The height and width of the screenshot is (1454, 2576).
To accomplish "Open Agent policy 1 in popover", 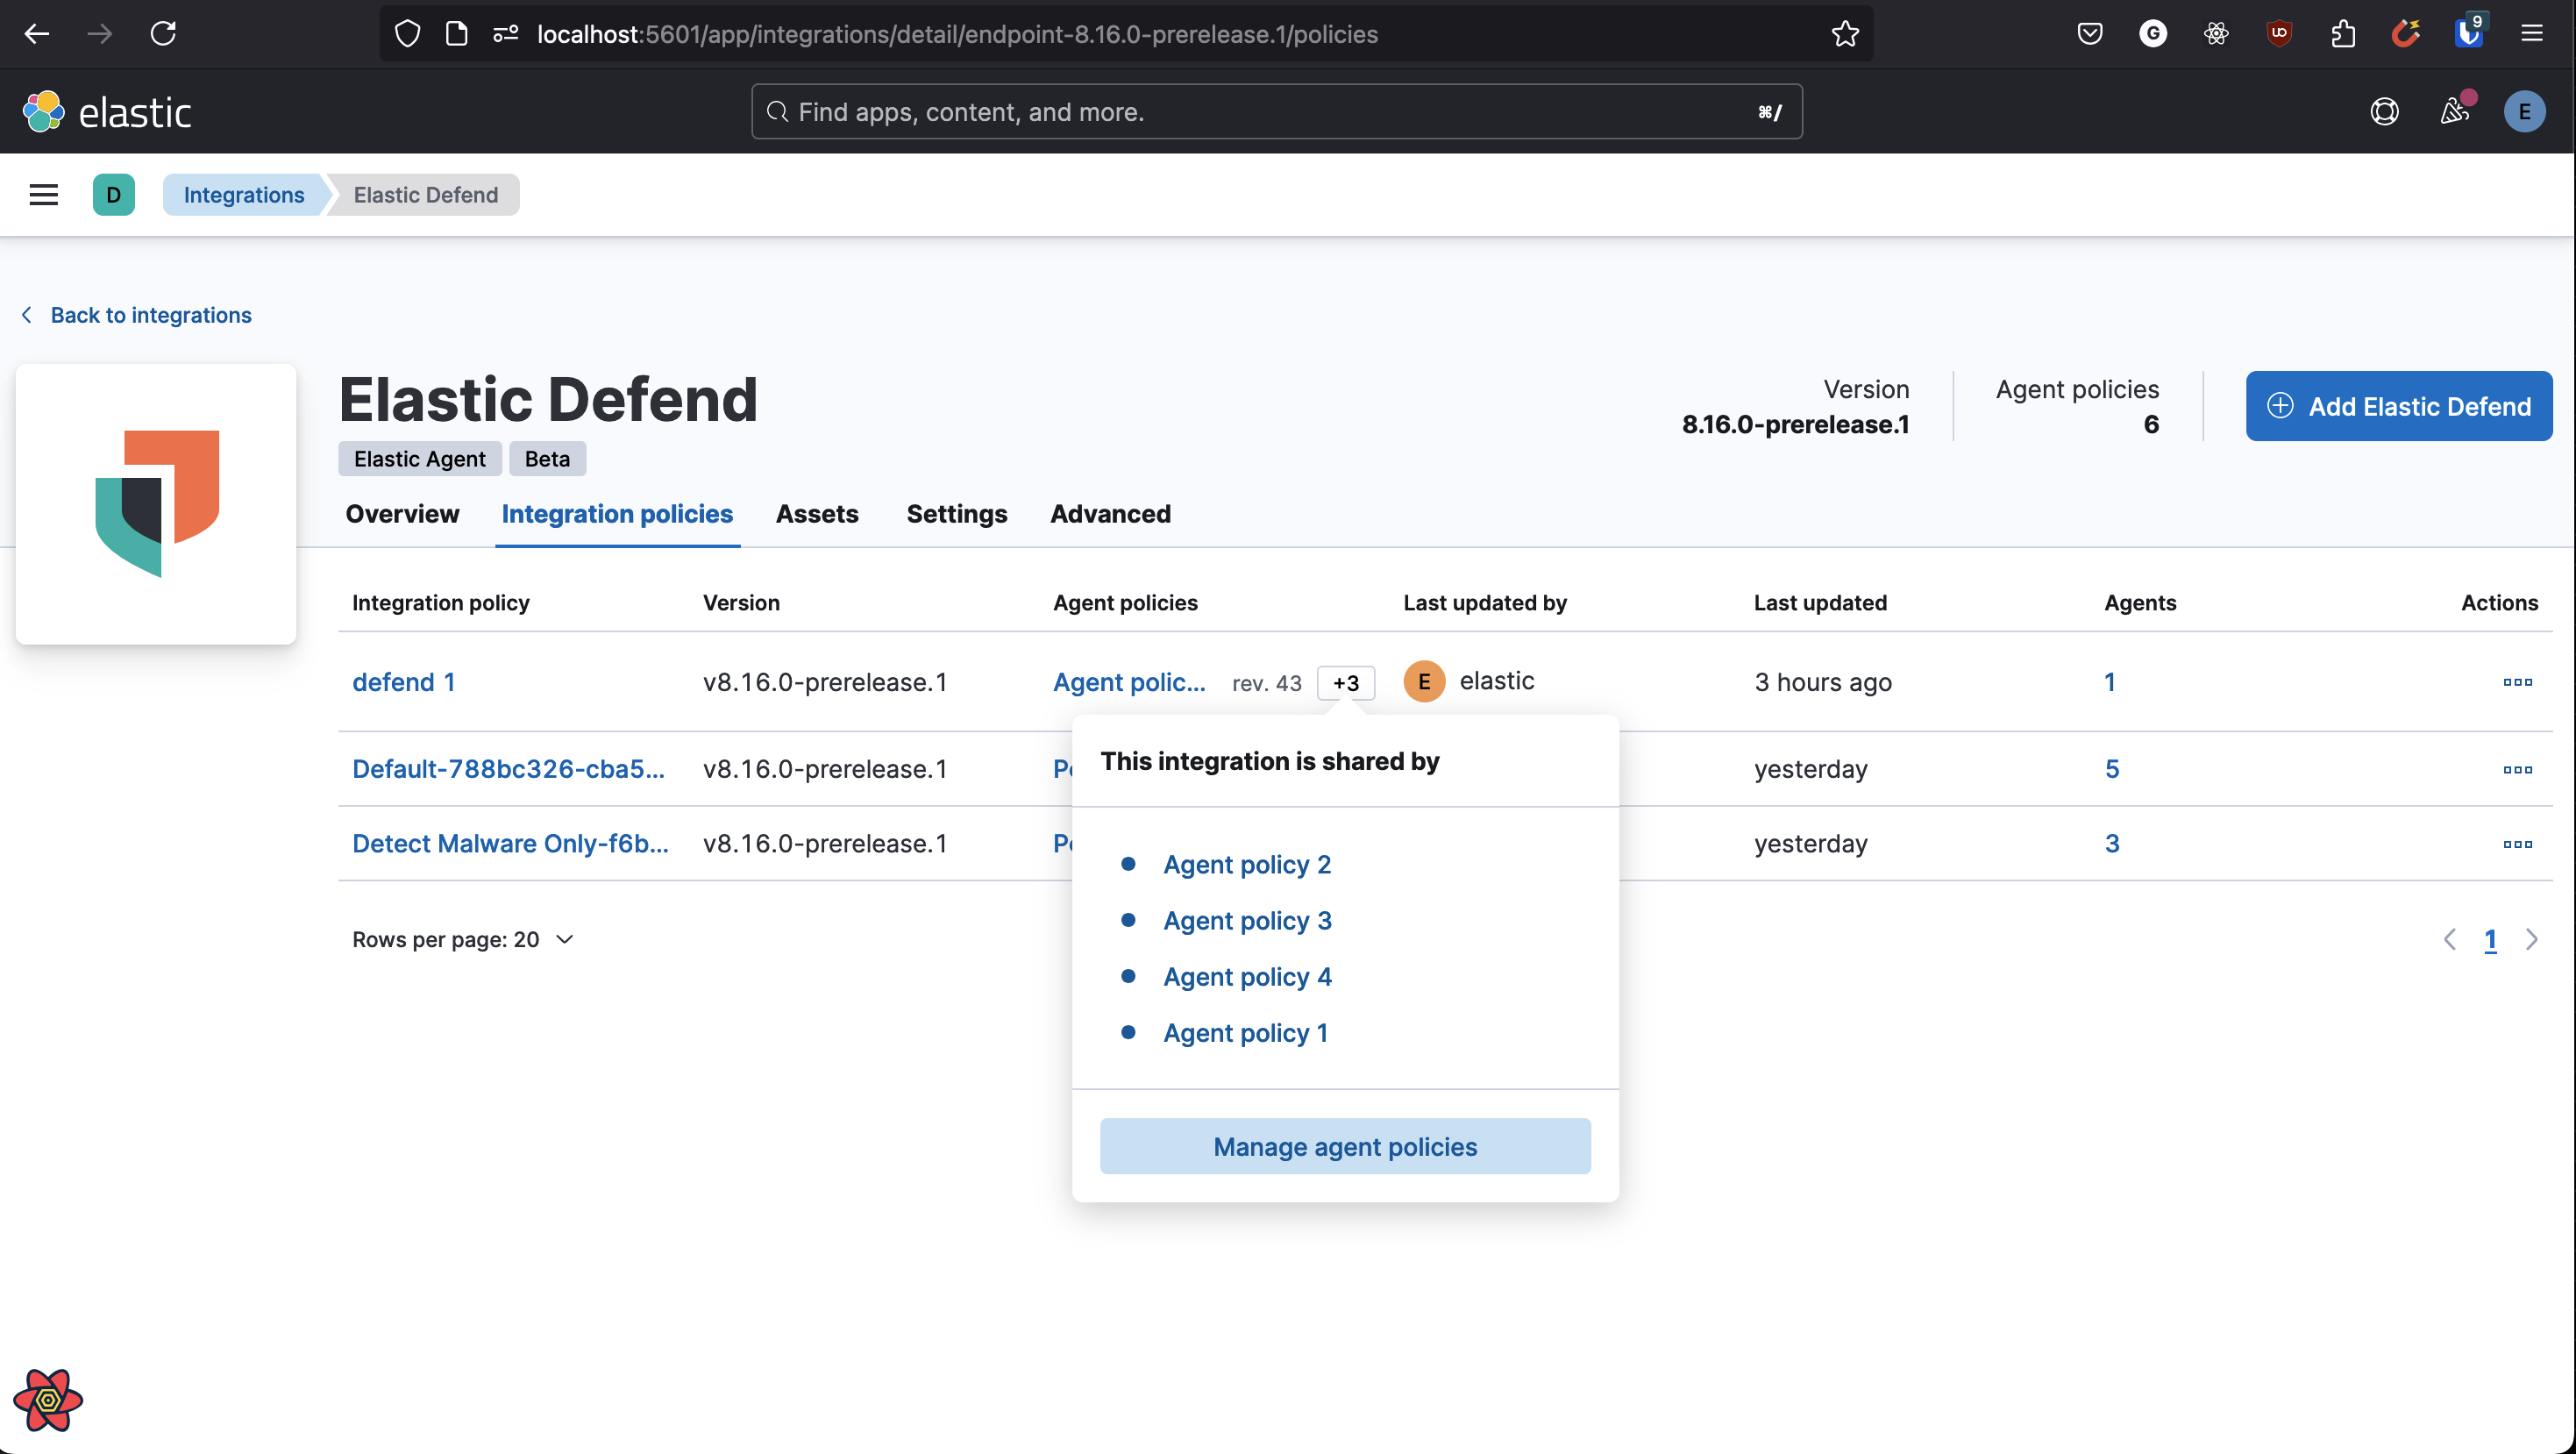I will [x=1245, y=1032].
